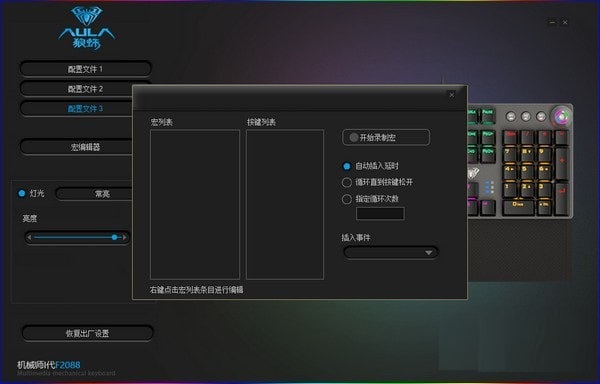The width and height of the screenshot is (600, 384).
Task: Open the 常亮 lighting mode dropdown
Action: (x=94, y=194)
